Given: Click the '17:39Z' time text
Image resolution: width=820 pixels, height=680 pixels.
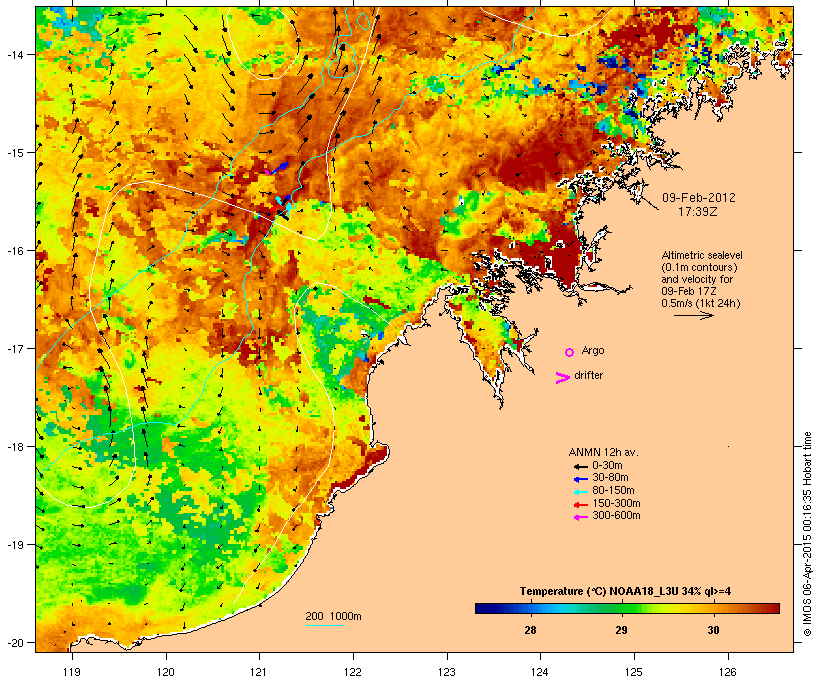Looking at the screenshot, I should [698, 212].
